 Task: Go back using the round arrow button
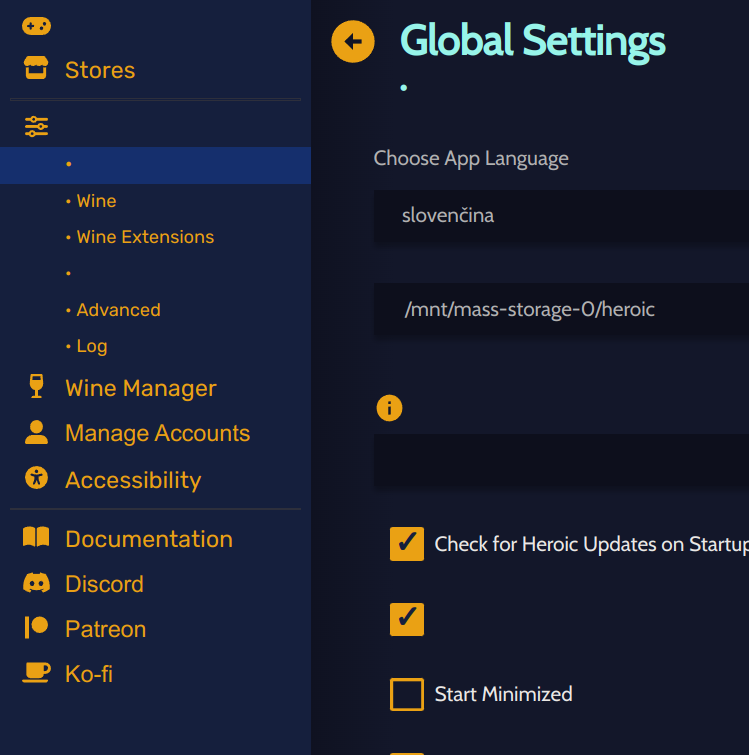pyautogui.click(x=353, y=41)
